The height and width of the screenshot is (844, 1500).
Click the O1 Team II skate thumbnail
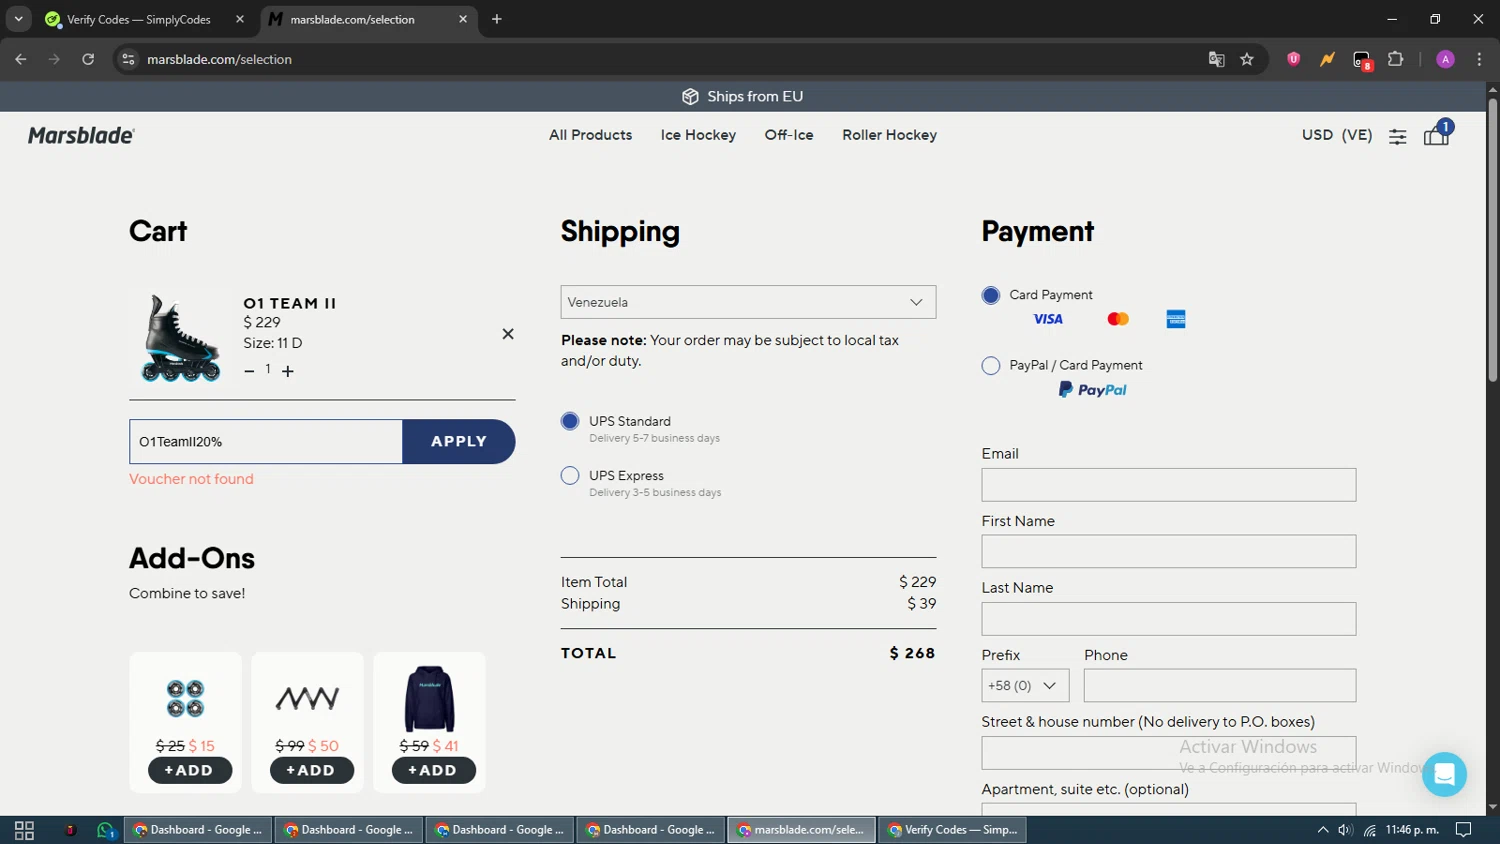[180, 337]
